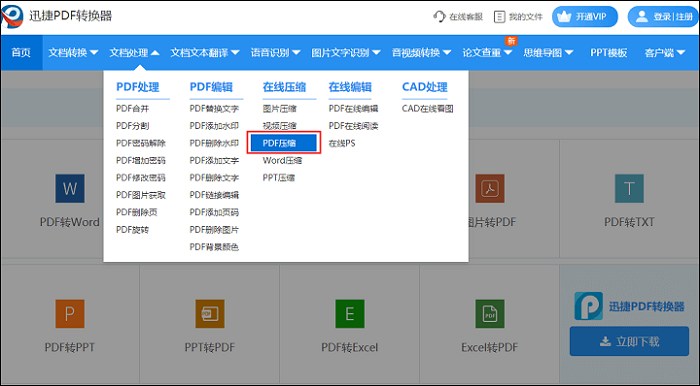Expand the 语音识别 navigation dropdown
Image resolution: width=700 pixels, height=386 pixels.
275,53
